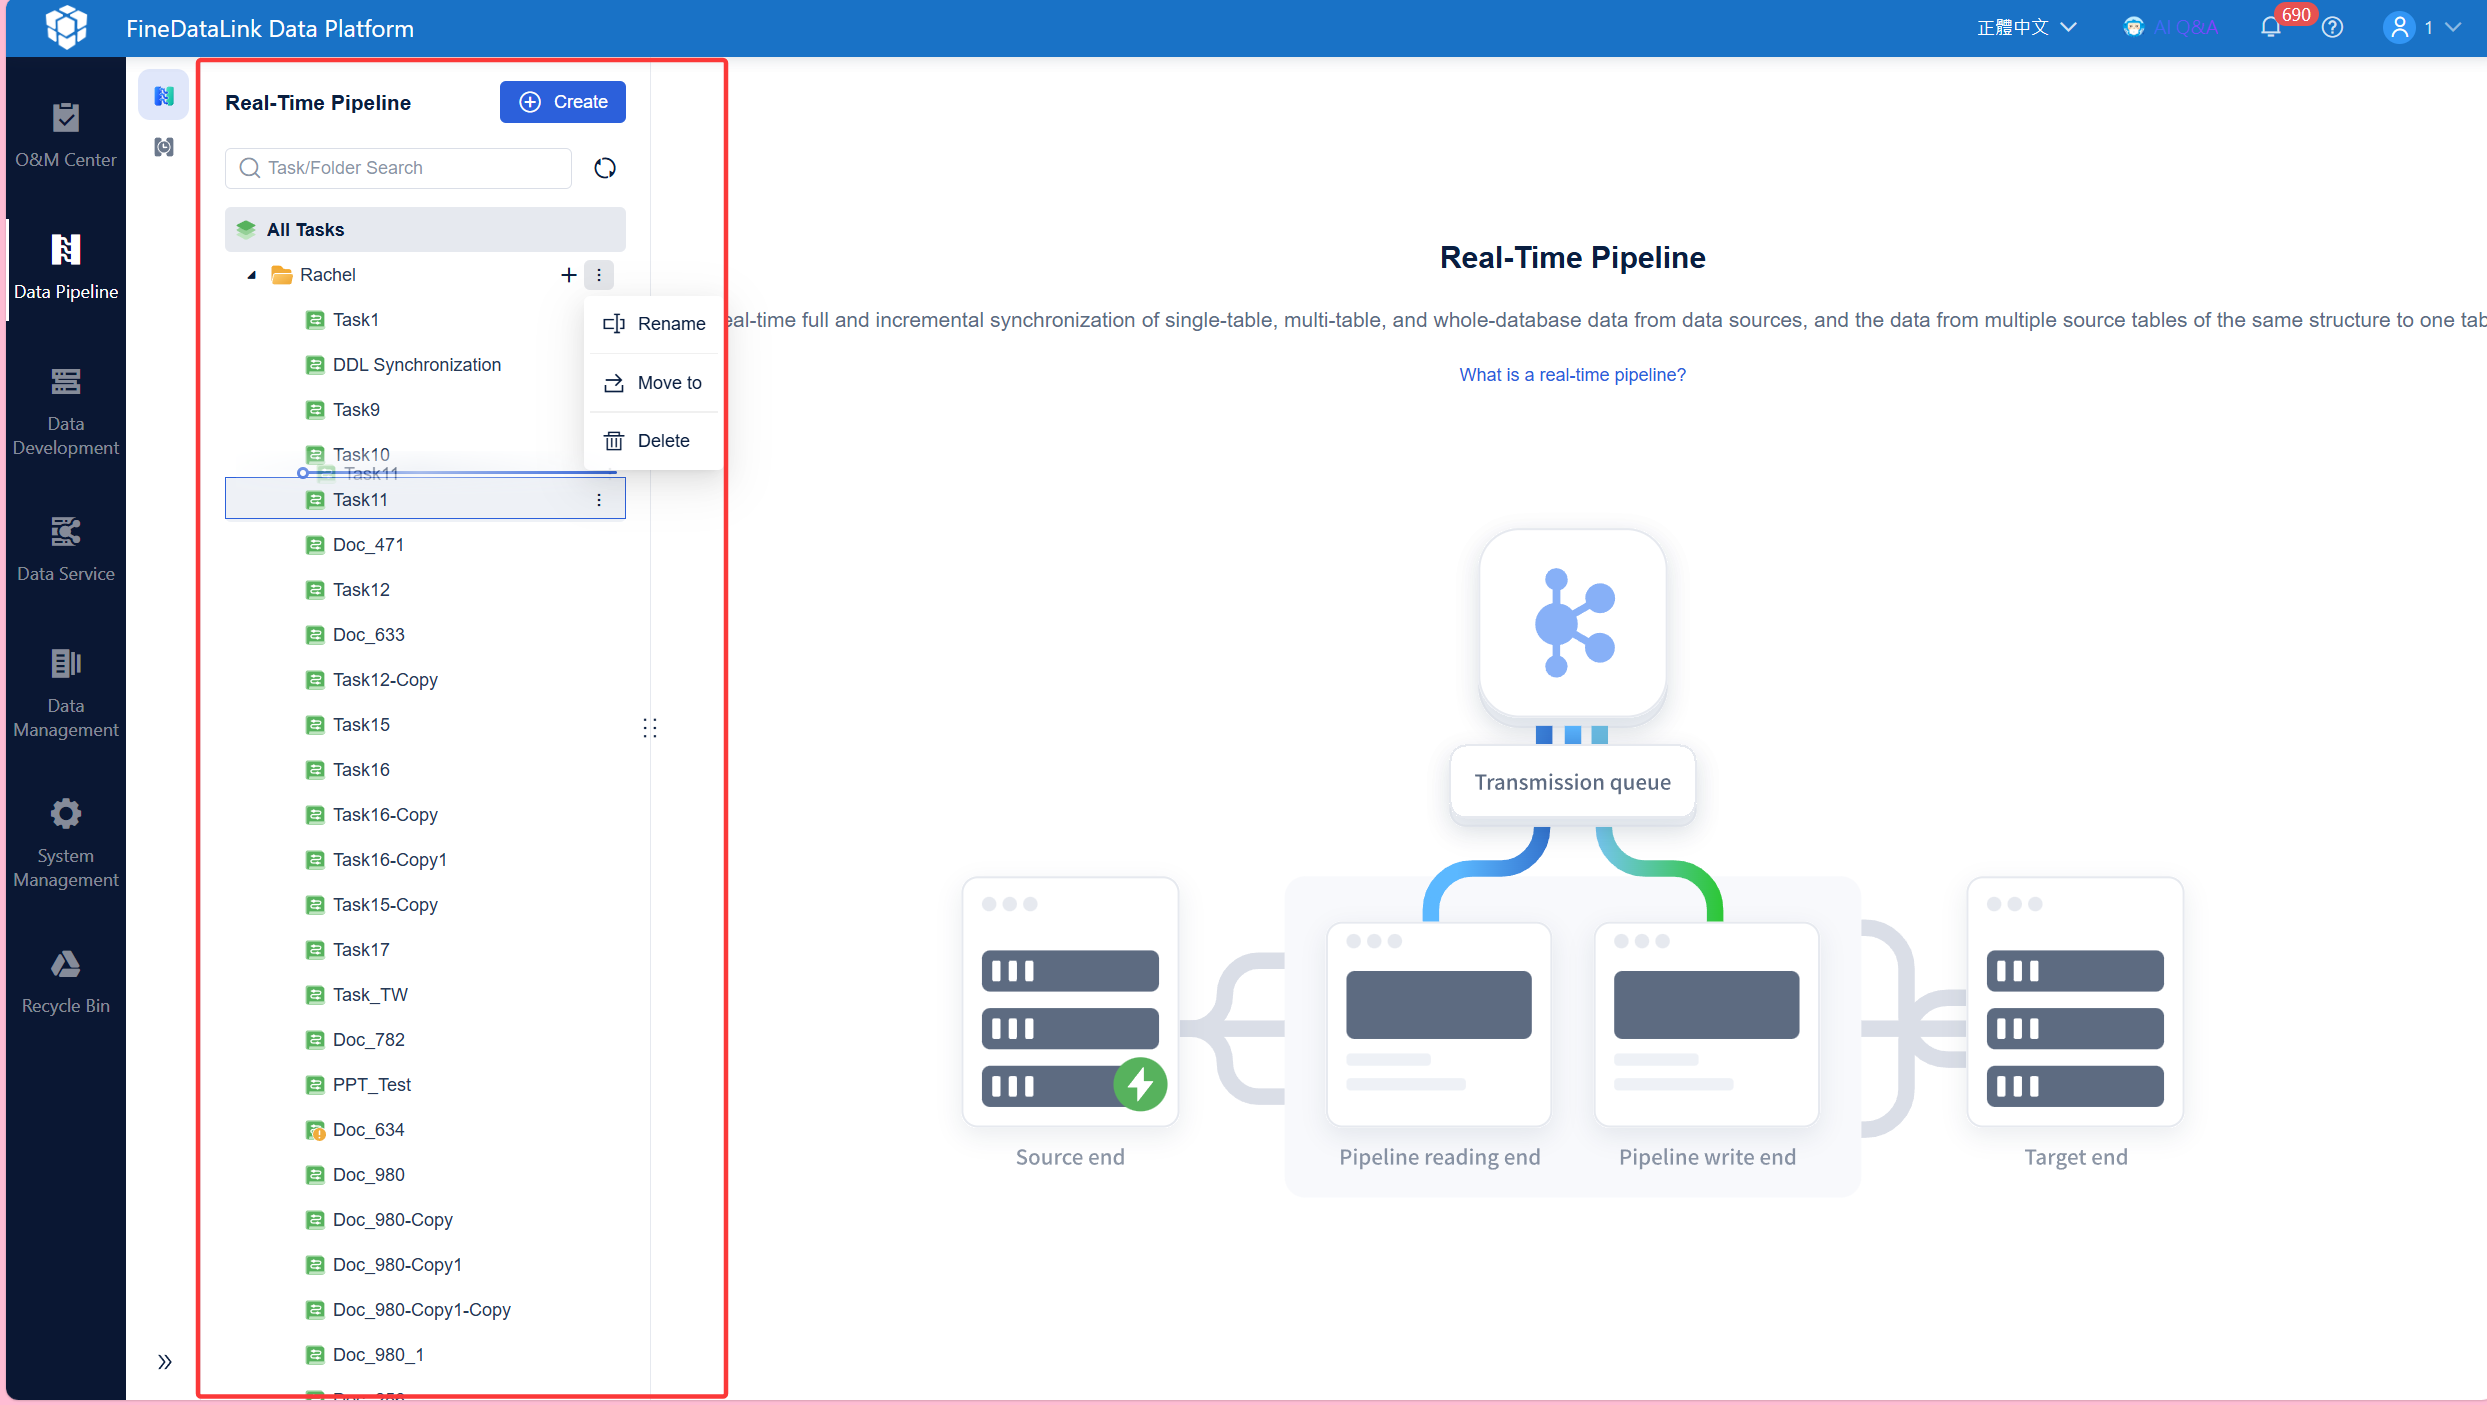2487x1405 pixels.
Task: Open What is a real-time pipeline link
Action: click(1572, 375)
